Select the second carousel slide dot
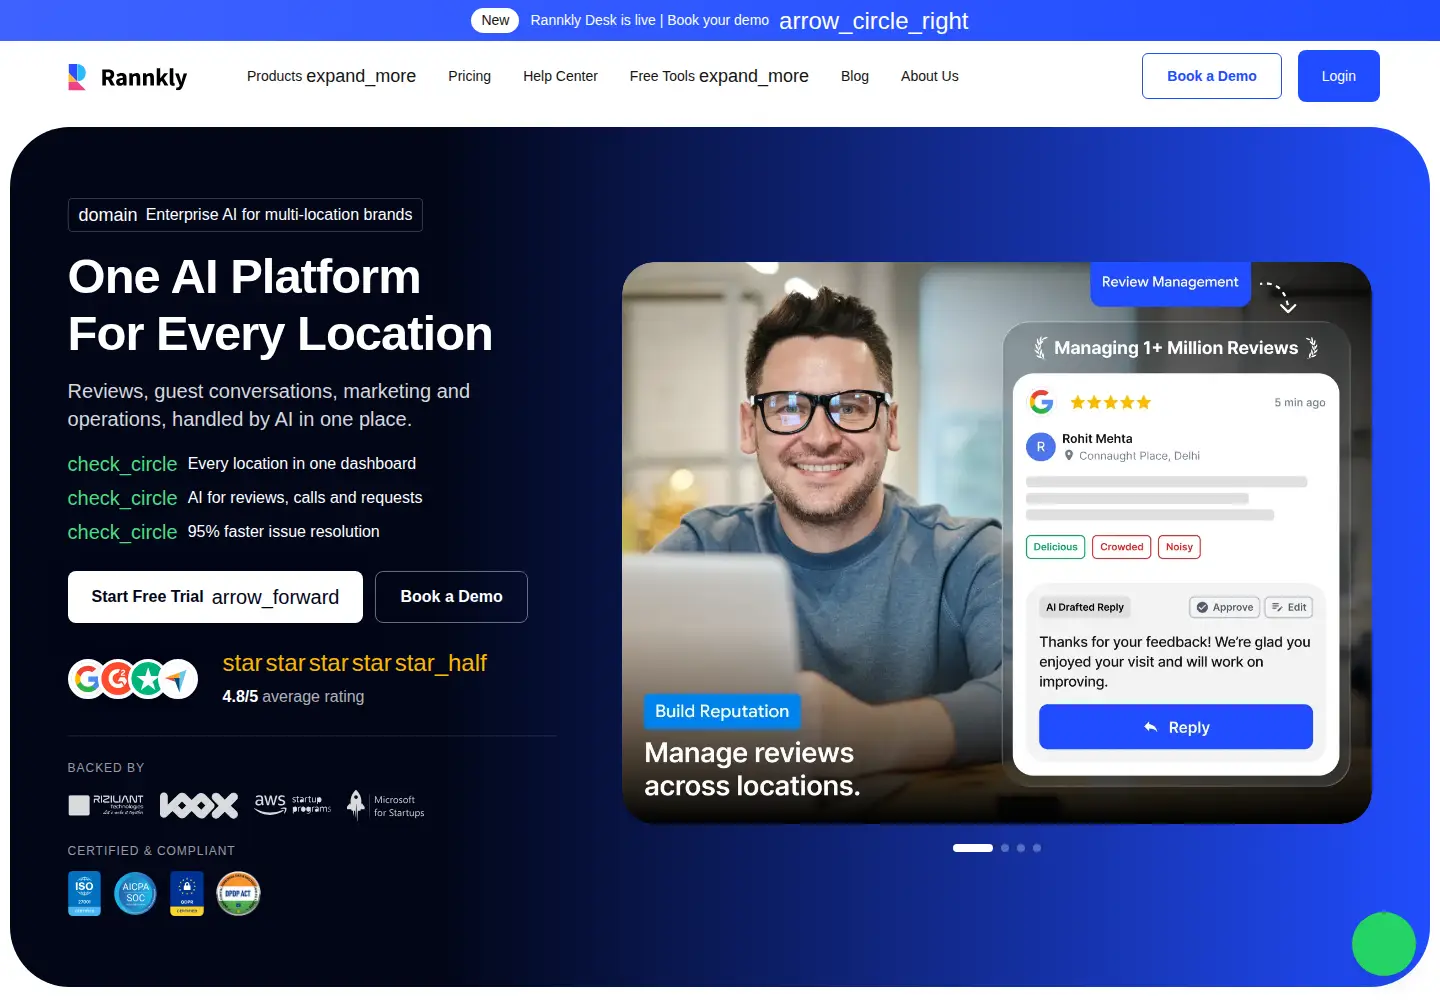The image size is (1440, 1000). pos(1005,848)
